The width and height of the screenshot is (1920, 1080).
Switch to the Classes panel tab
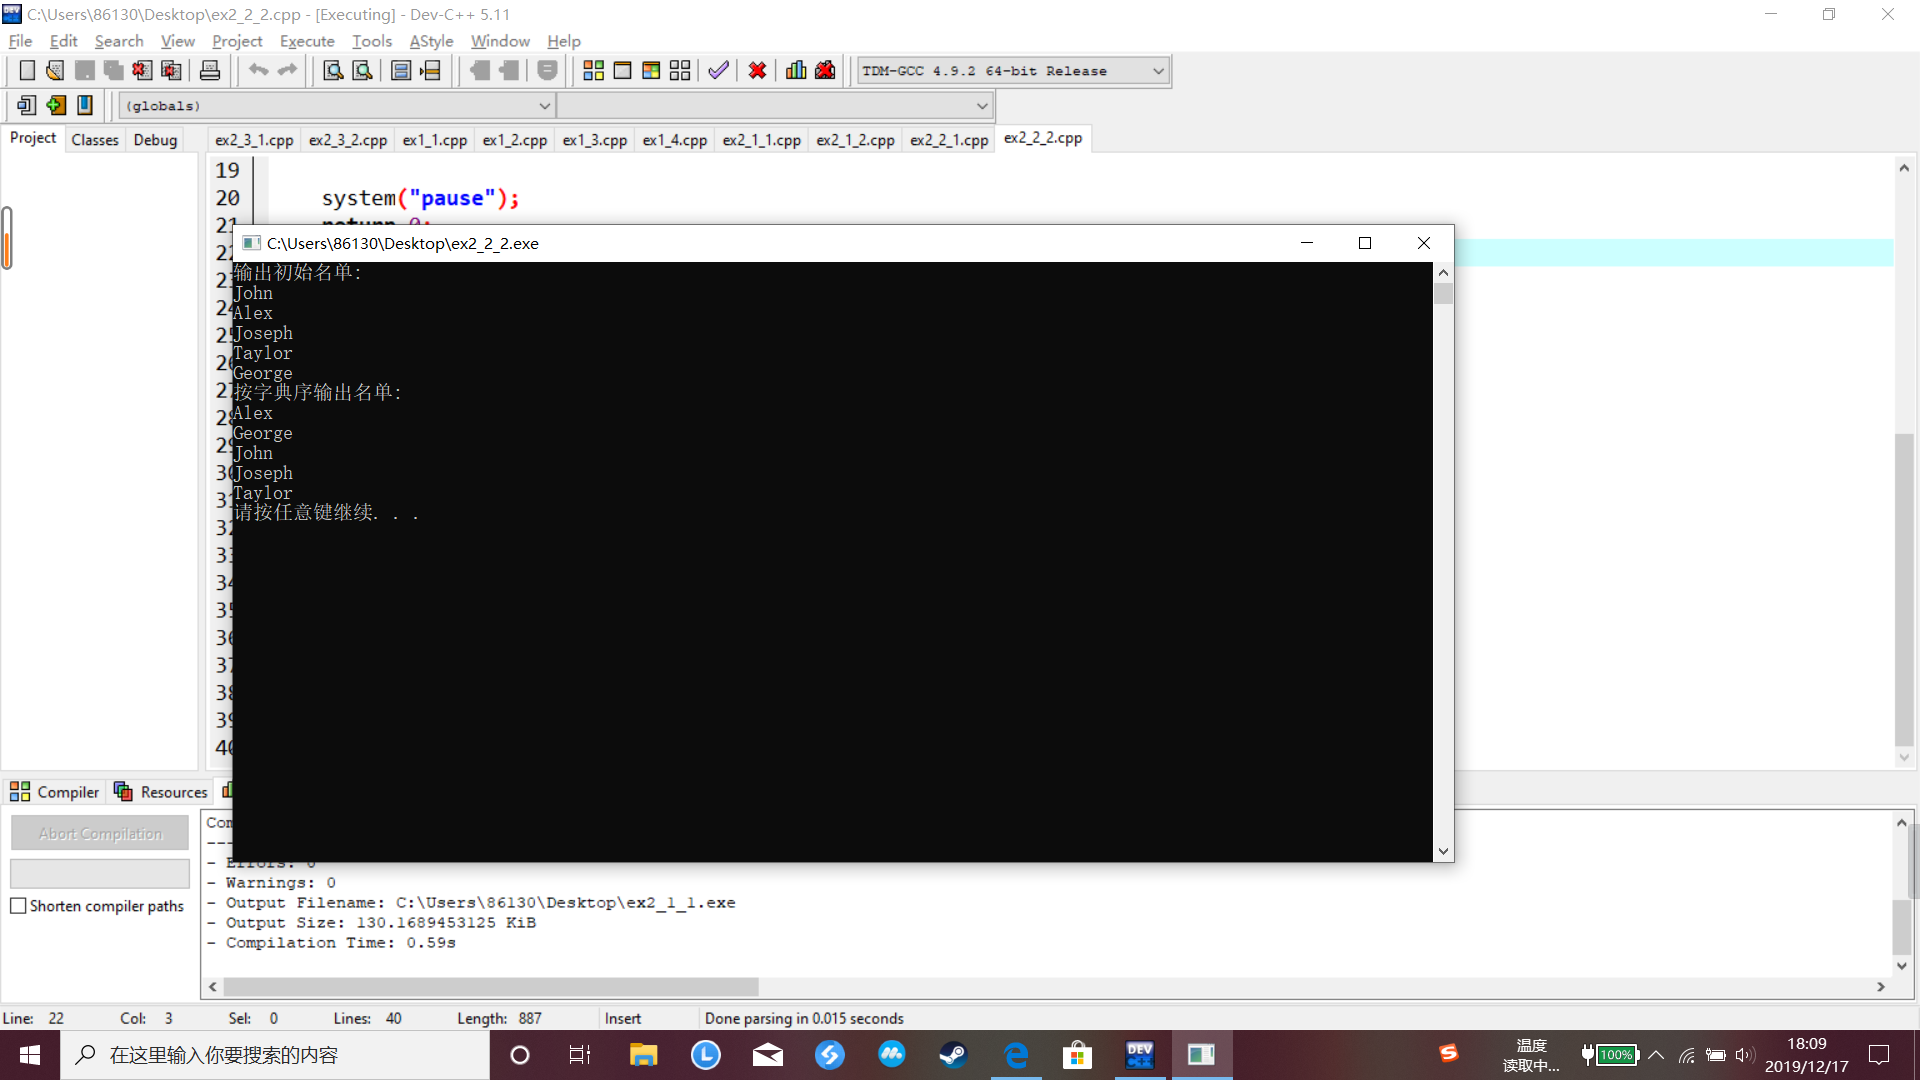[x=95, y=140]
